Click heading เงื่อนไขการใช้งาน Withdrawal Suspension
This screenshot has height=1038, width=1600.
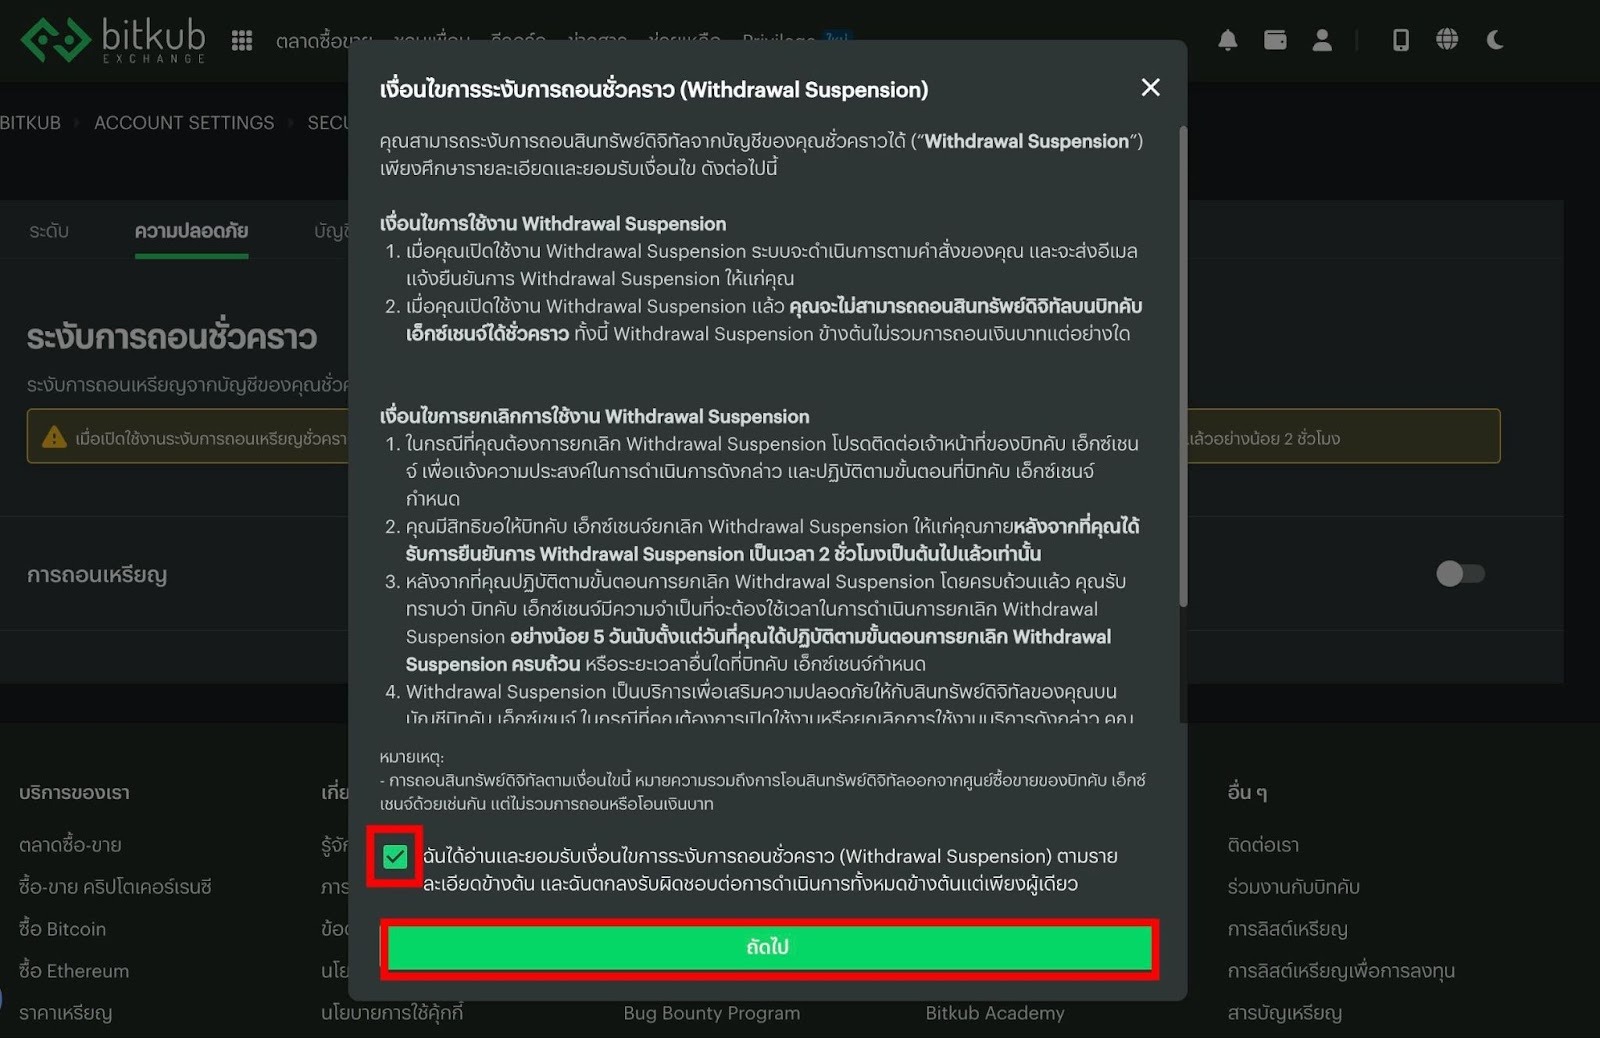click(x=553, y=223)
